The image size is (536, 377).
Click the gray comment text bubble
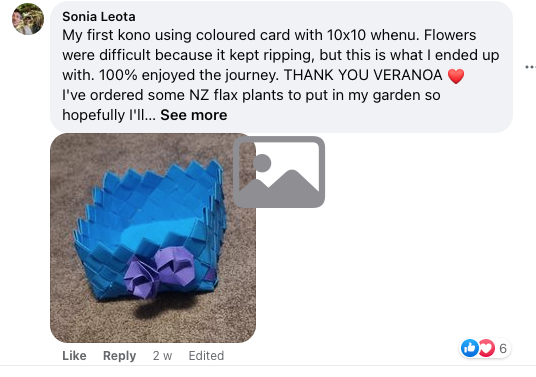[x=281, y=67]
